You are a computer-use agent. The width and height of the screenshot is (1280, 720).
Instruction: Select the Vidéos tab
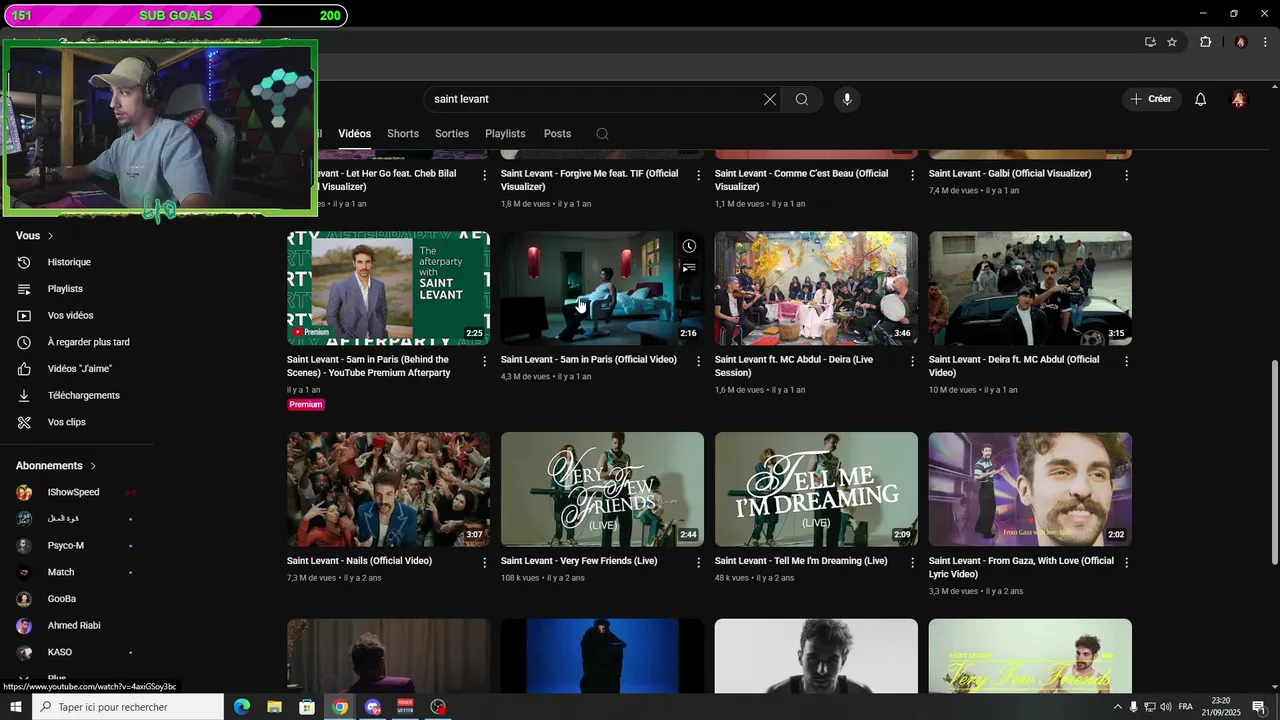pyautogui.click(x=354, y=134)
